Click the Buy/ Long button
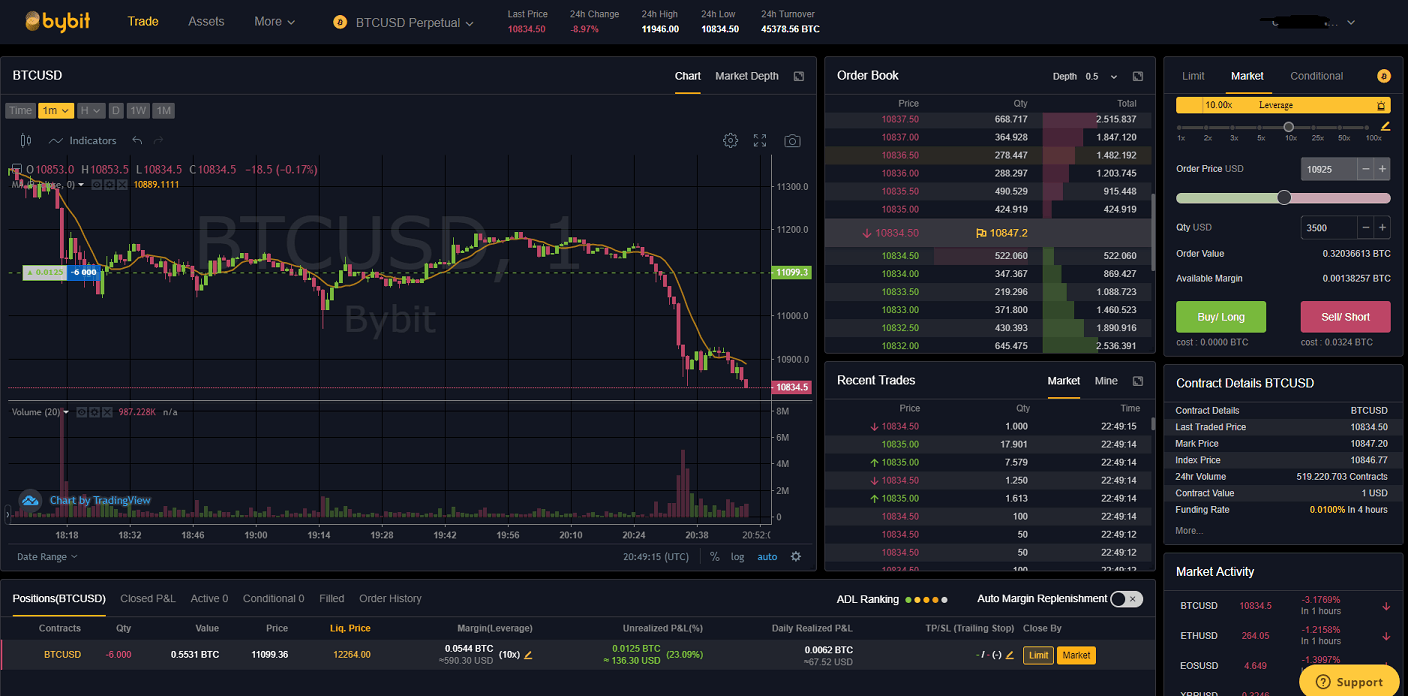Screen dimensions: 1408x696 coord(1221,317)
